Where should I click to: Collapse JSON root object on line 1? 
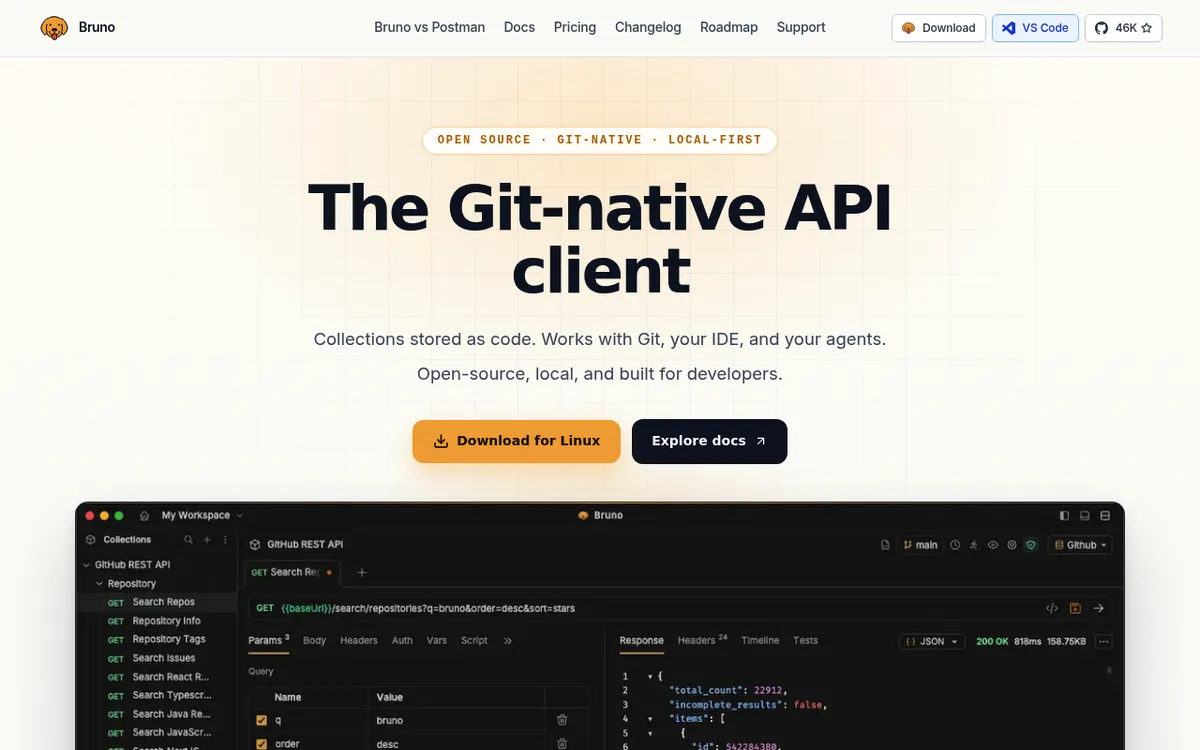650,677
